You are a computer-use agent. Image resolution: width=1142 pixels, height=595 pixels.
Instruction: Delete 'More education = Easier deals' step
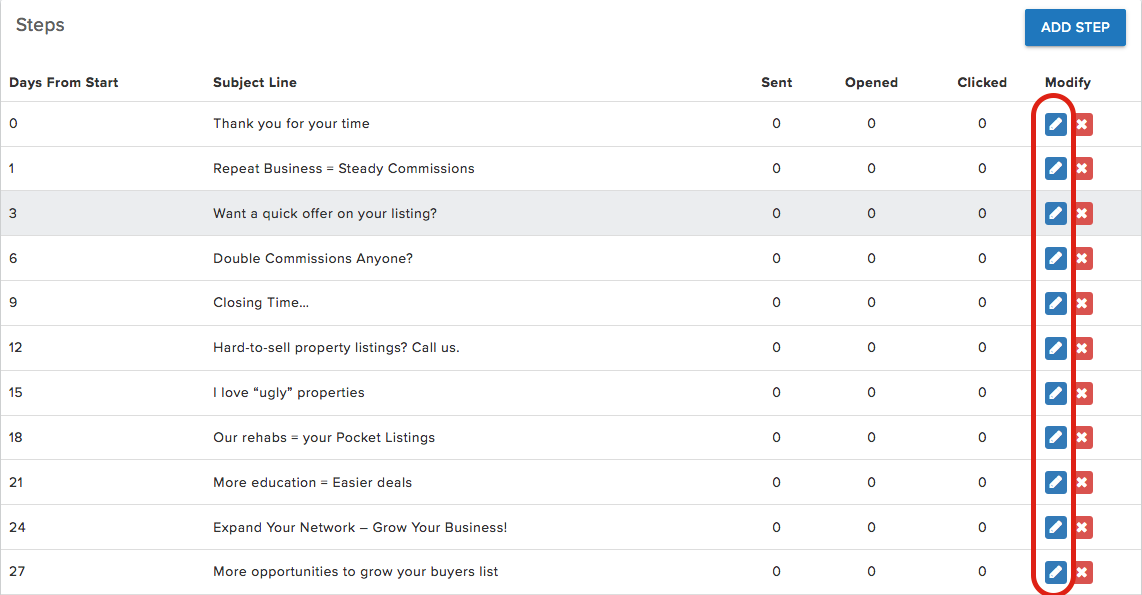[1082, 483]
